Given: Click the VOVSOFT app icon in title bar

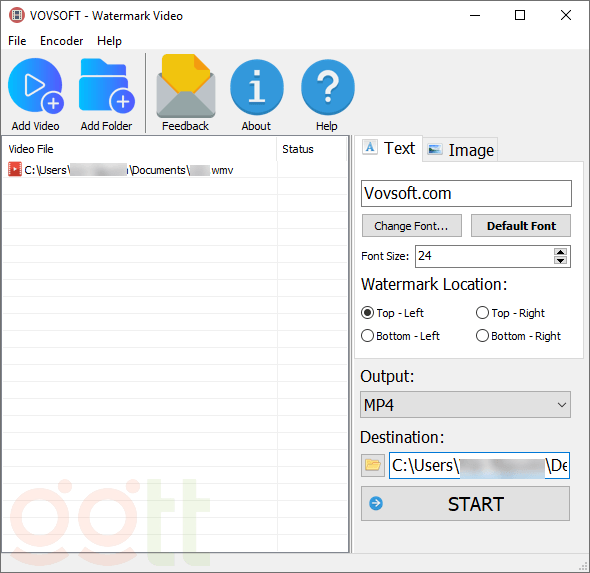Looking at the screenshot, I should (x=17, y=15).
